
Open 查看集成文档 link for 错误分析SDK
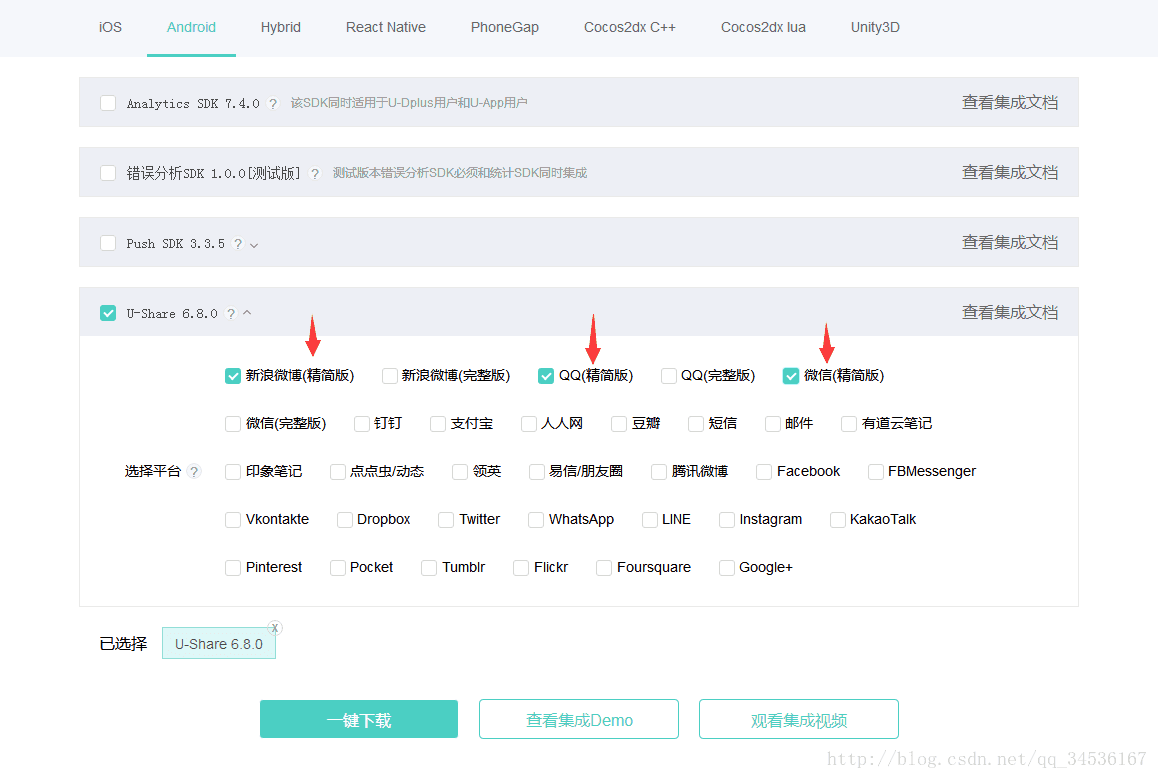[1010, 173]
